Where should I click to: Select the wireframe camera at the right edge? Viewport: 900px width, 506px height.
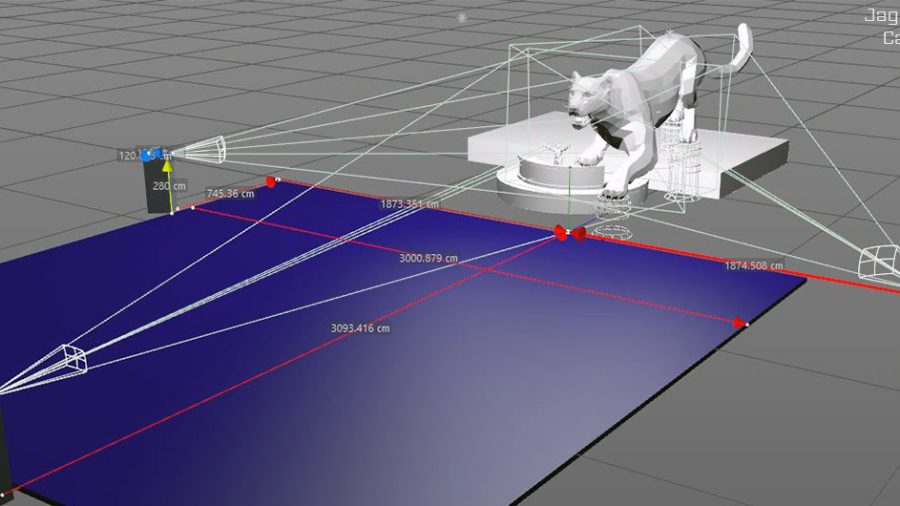click(x=878, y=261)
